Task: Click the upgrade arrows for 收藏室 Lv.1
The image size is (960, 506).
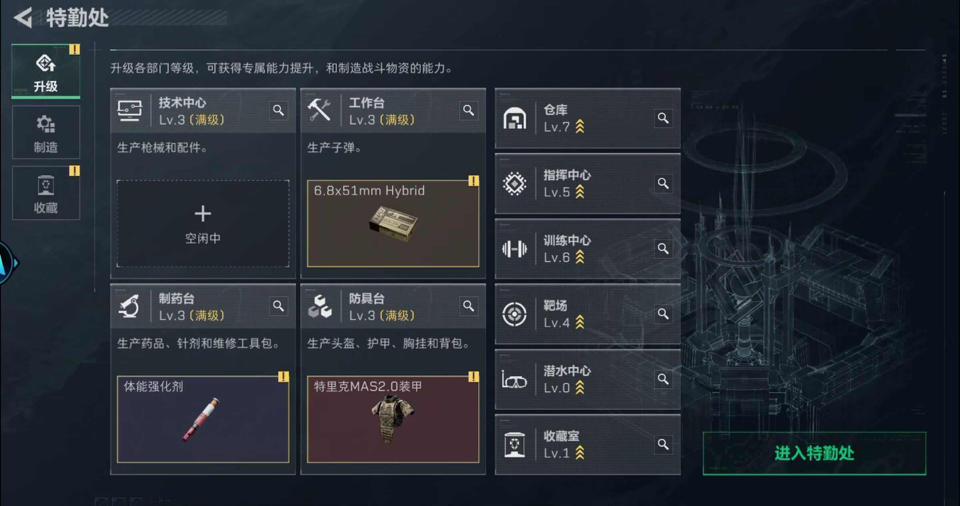Action: pyautogui.click(x=580, y=453)
